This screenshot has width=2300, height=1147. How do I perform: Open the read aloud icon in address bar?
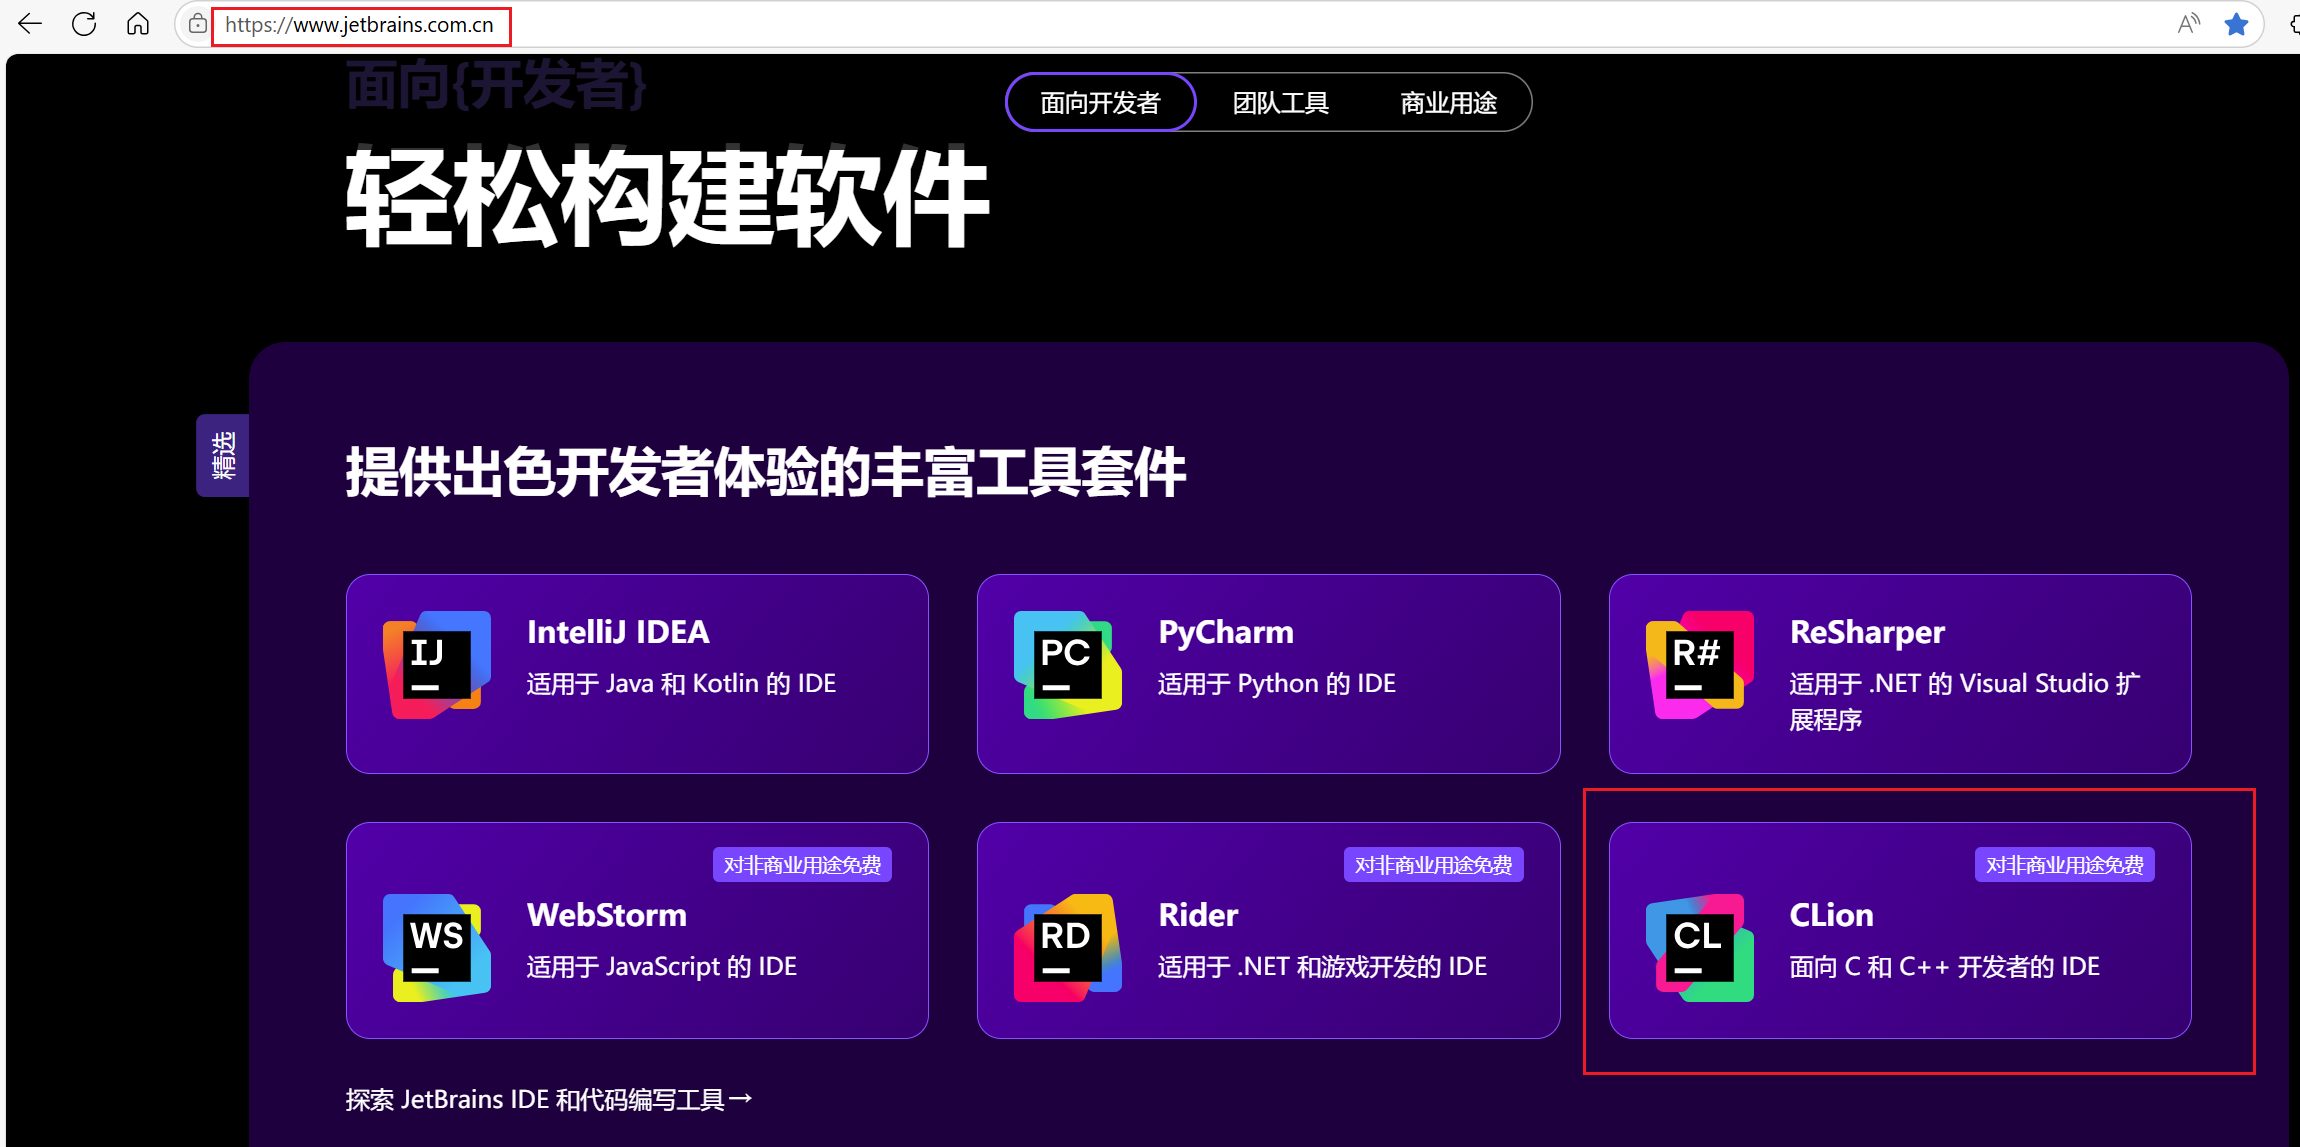[2188, 24]
